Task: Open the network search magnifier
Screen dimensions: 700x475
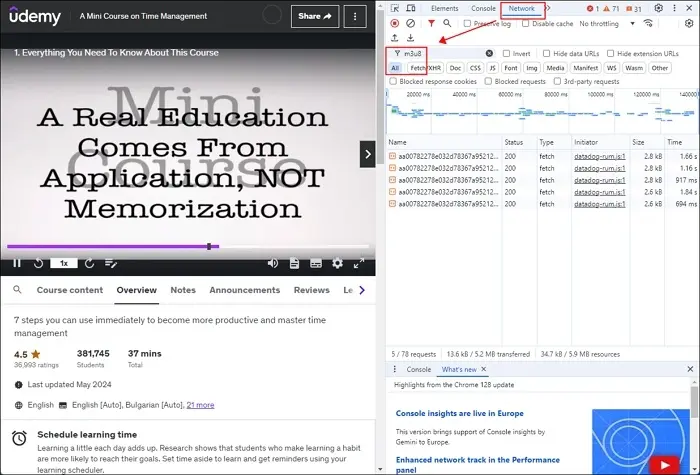Action: 449,23
